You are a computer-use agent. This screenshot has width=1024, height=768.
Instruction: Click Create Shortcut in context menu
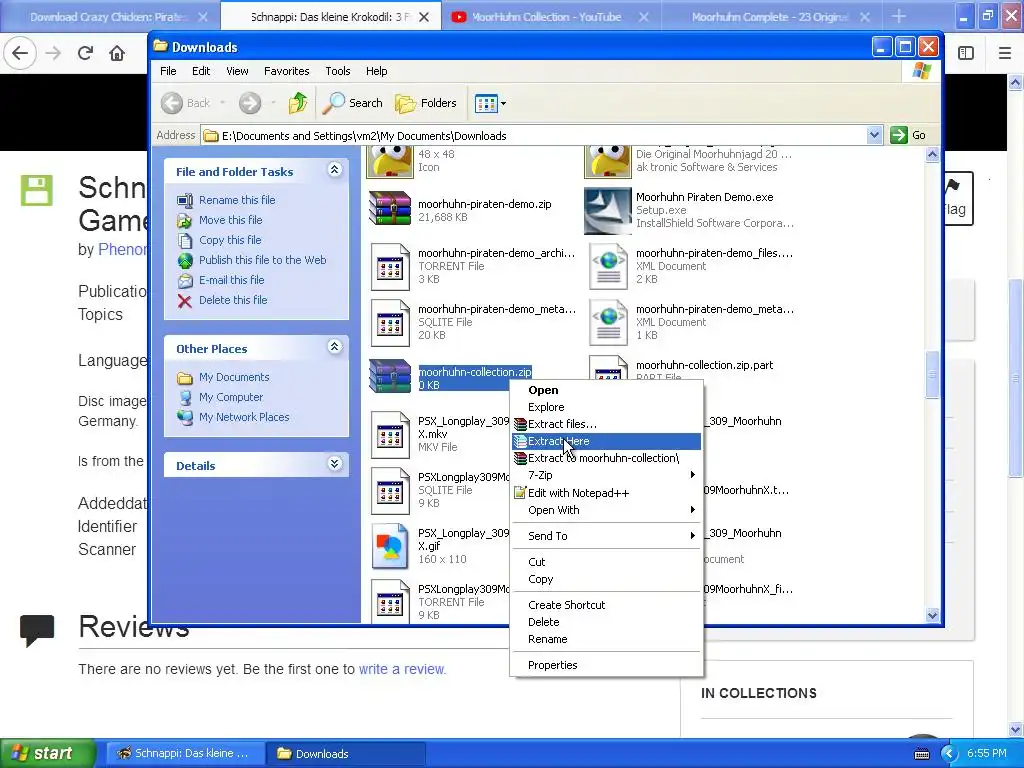pyautogui.click(x=606, y=605)
